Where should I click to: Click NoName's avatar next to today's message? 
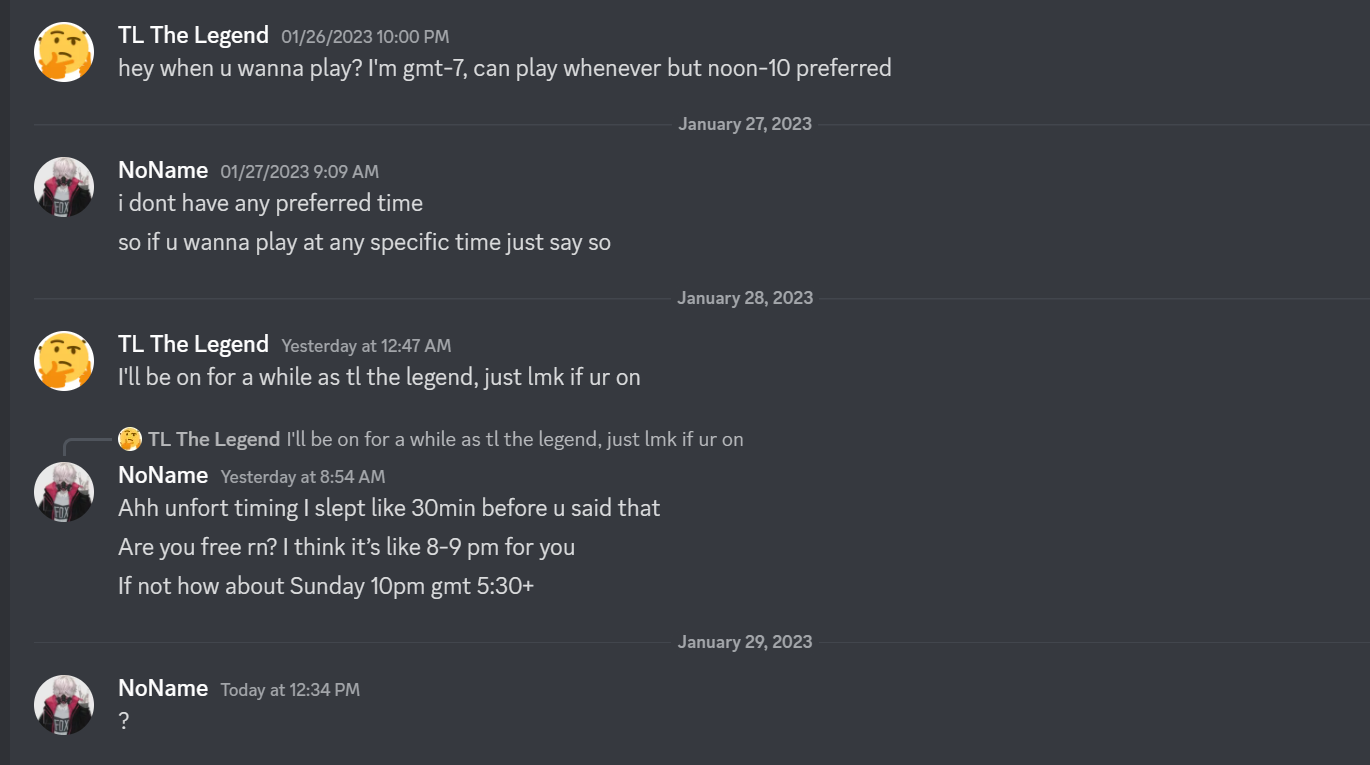click(64, 704)
